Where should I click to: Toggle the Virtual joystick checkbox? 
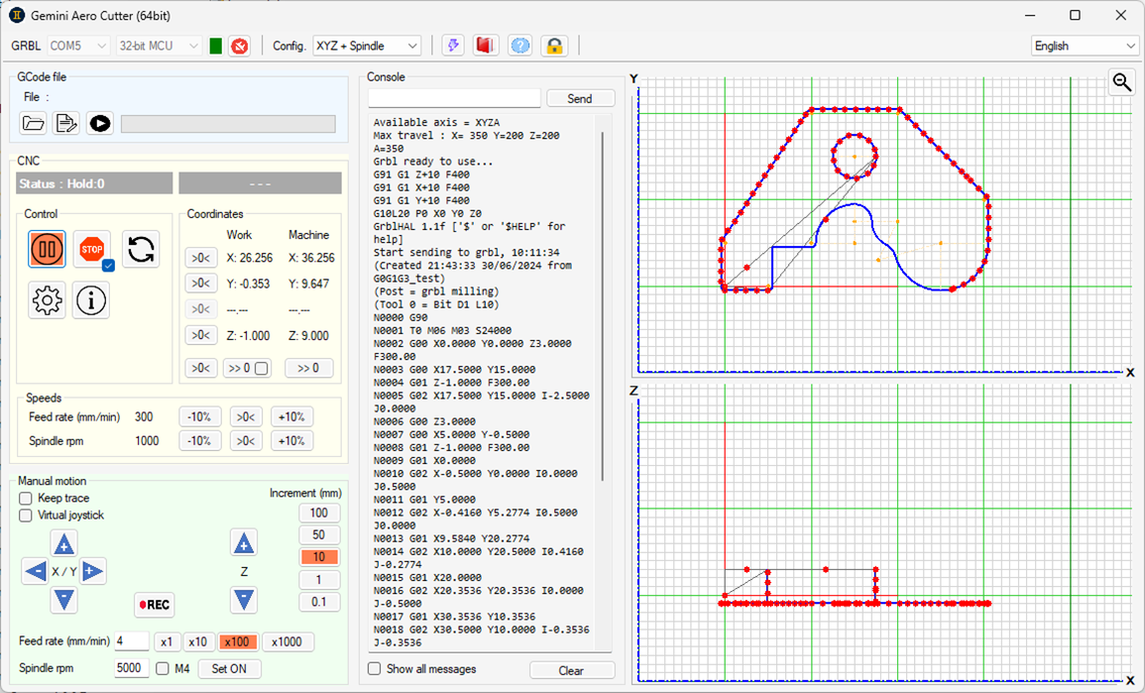(x=26, y=515)
